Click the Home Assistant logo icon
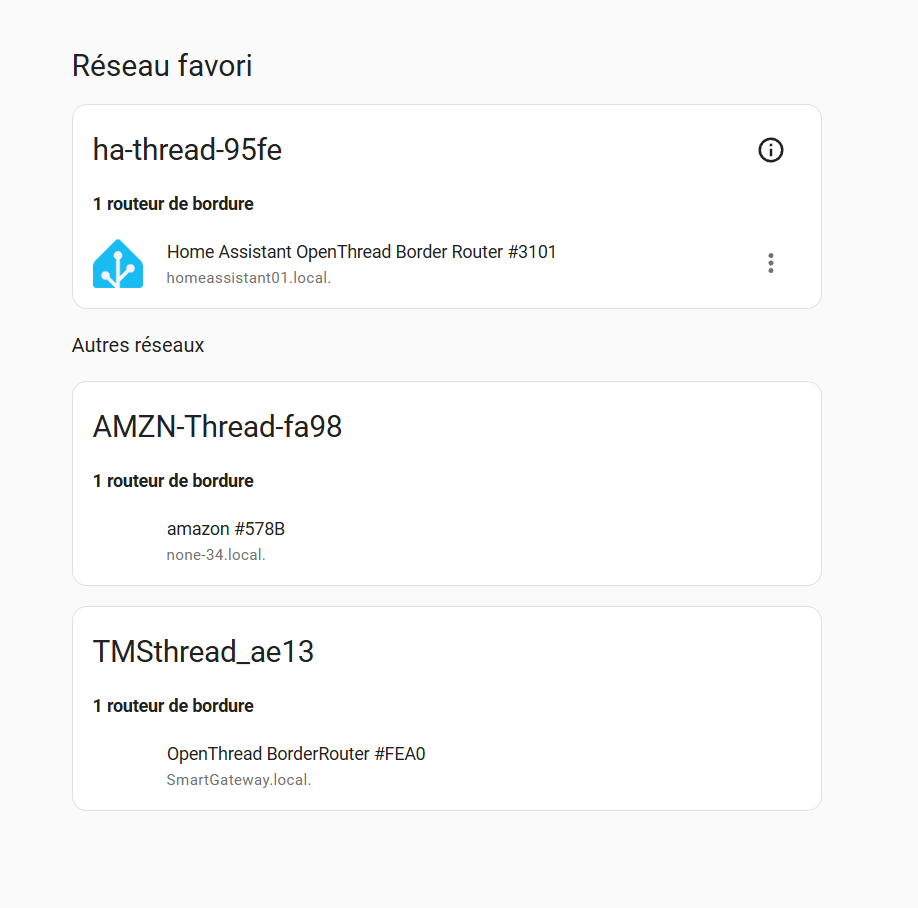The width and height of the screenshot is (918, 908). click(x=118, y=264)
